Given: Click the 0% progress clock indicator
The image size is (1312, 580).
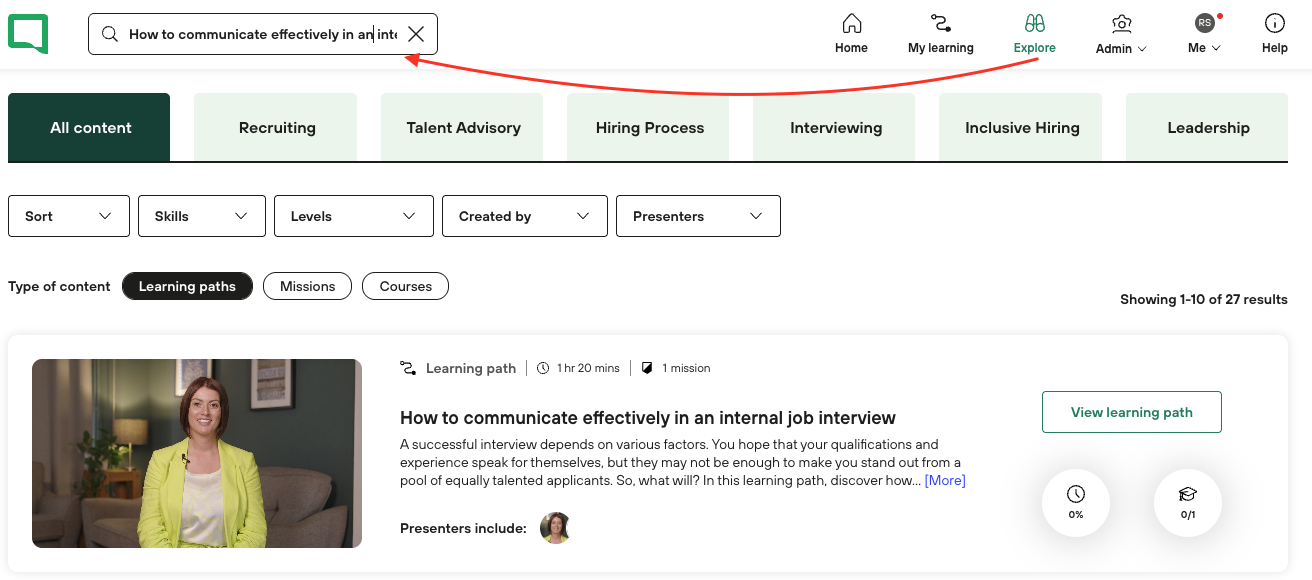Looking at the screenshot, I should click(x=1076, y=503).
